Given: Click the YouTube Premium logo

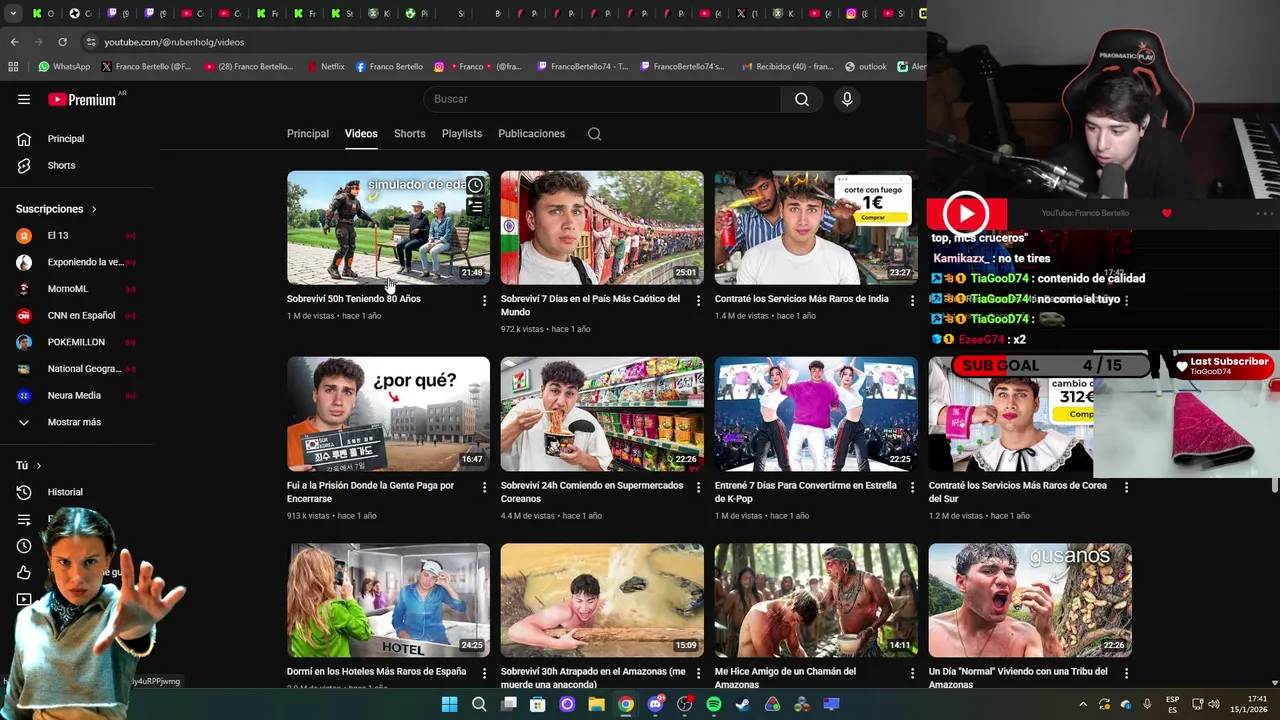Looking at the screenshot, I should (x=84, y=99).
